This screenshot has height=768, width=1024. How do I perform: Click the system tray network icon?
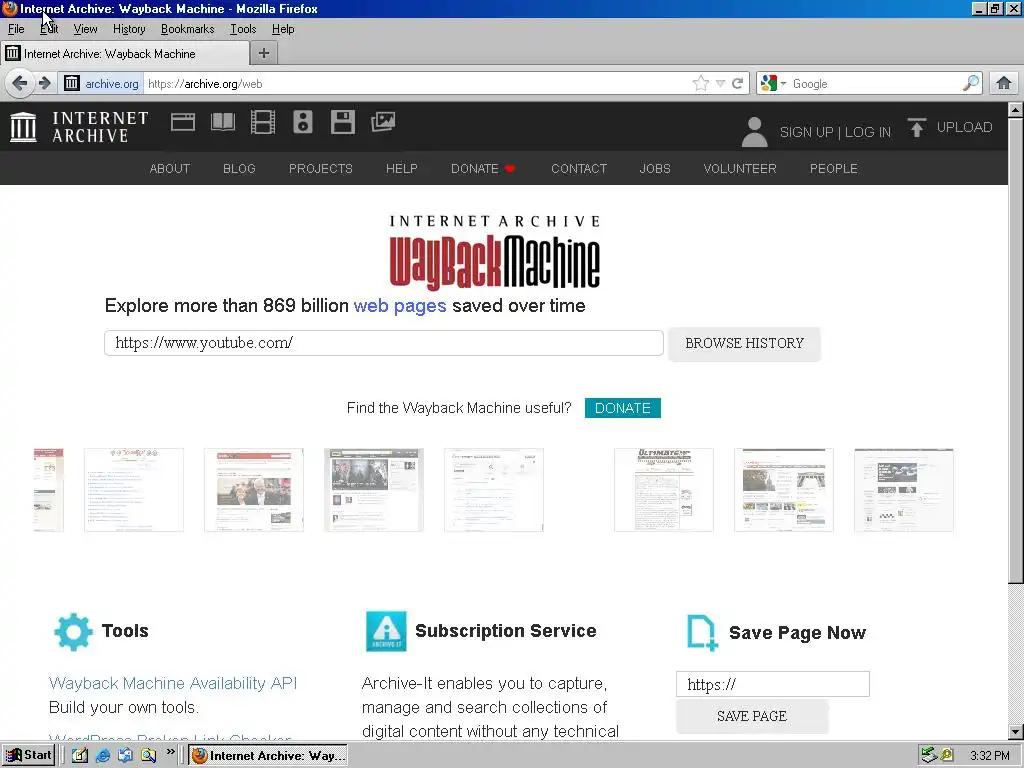(x=929, y=756)
